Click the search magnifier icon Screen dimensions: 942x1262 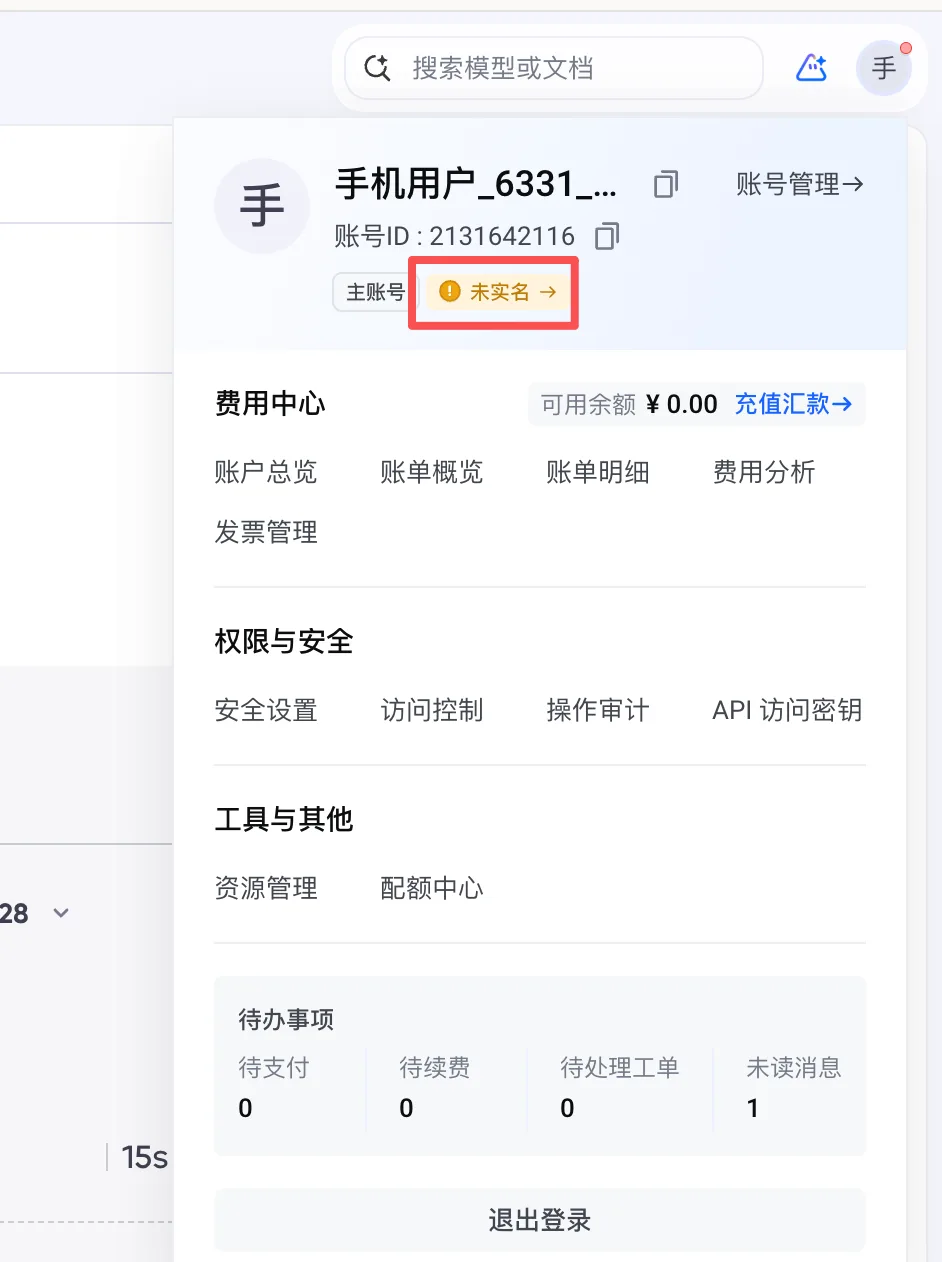point(377,68)
